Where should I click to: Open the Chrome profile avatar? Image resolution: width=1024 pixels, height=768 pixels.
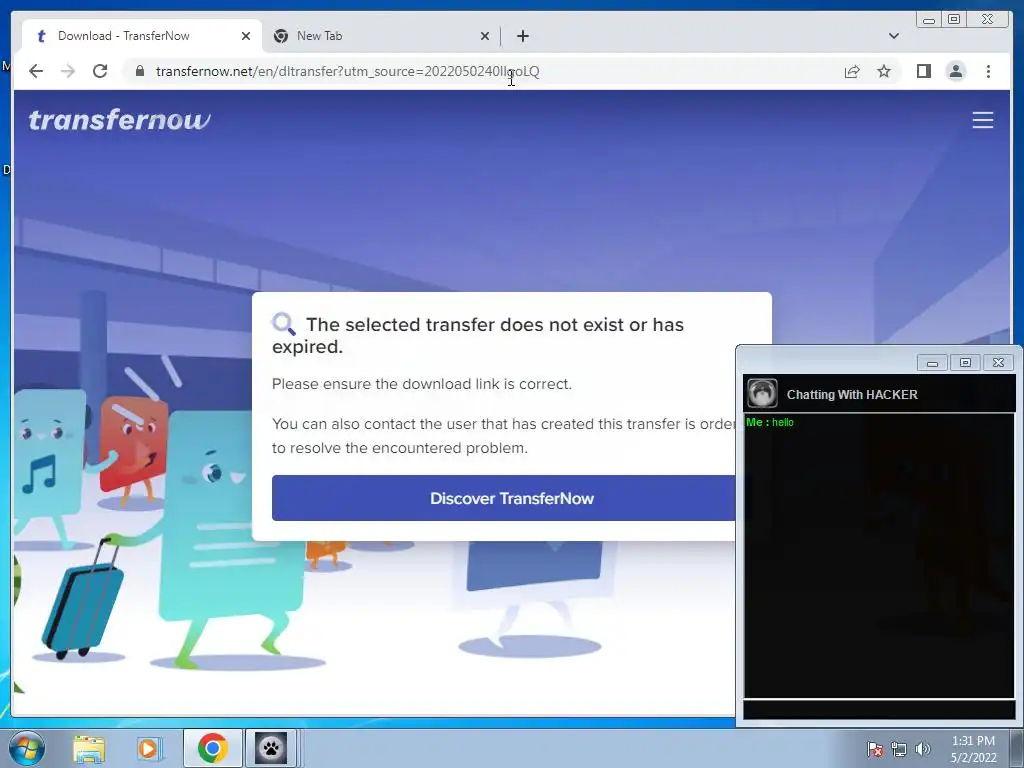click(x=955, y=71)
